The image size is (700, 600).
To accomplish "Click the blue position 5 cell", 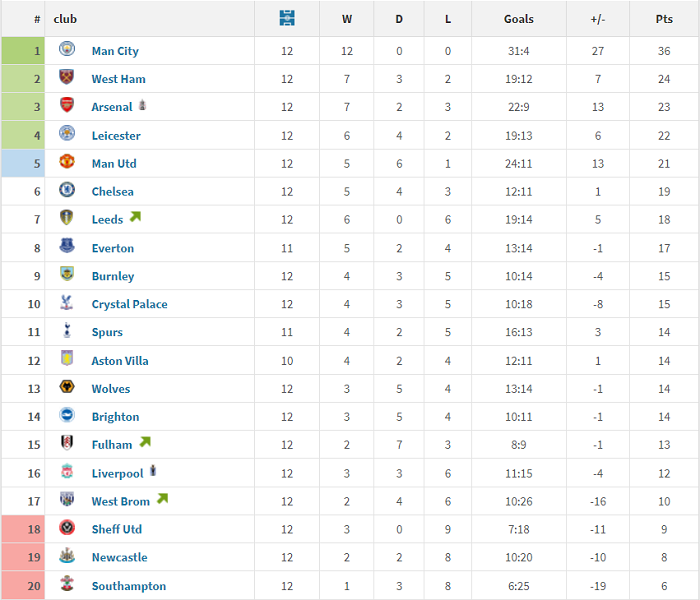I will (23, 164).
